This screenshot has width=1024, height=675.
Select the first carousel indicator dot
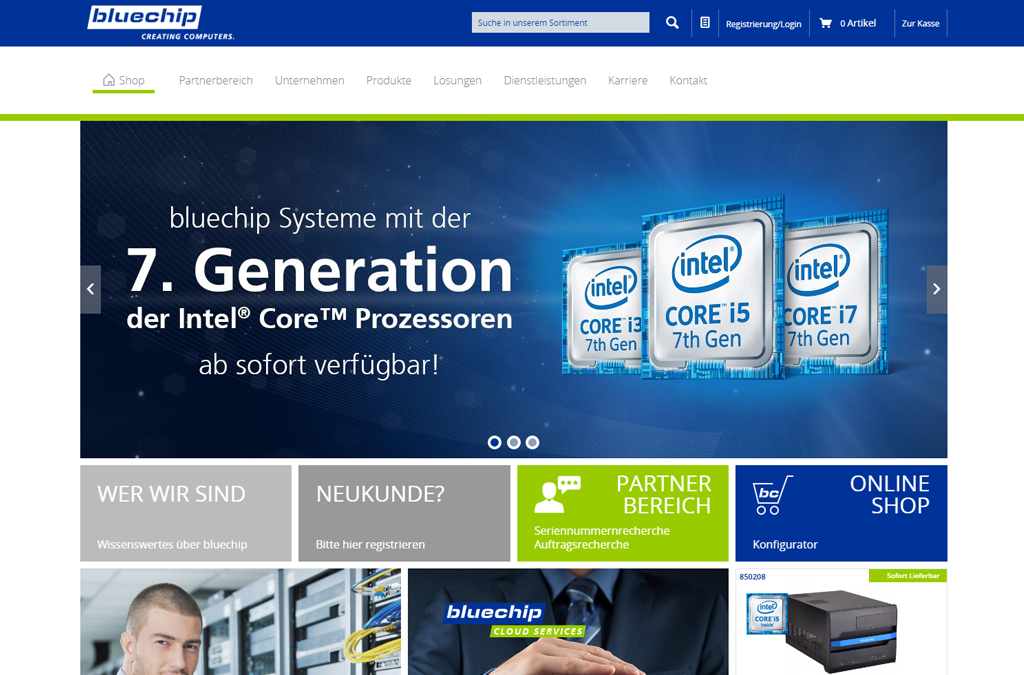494,441
